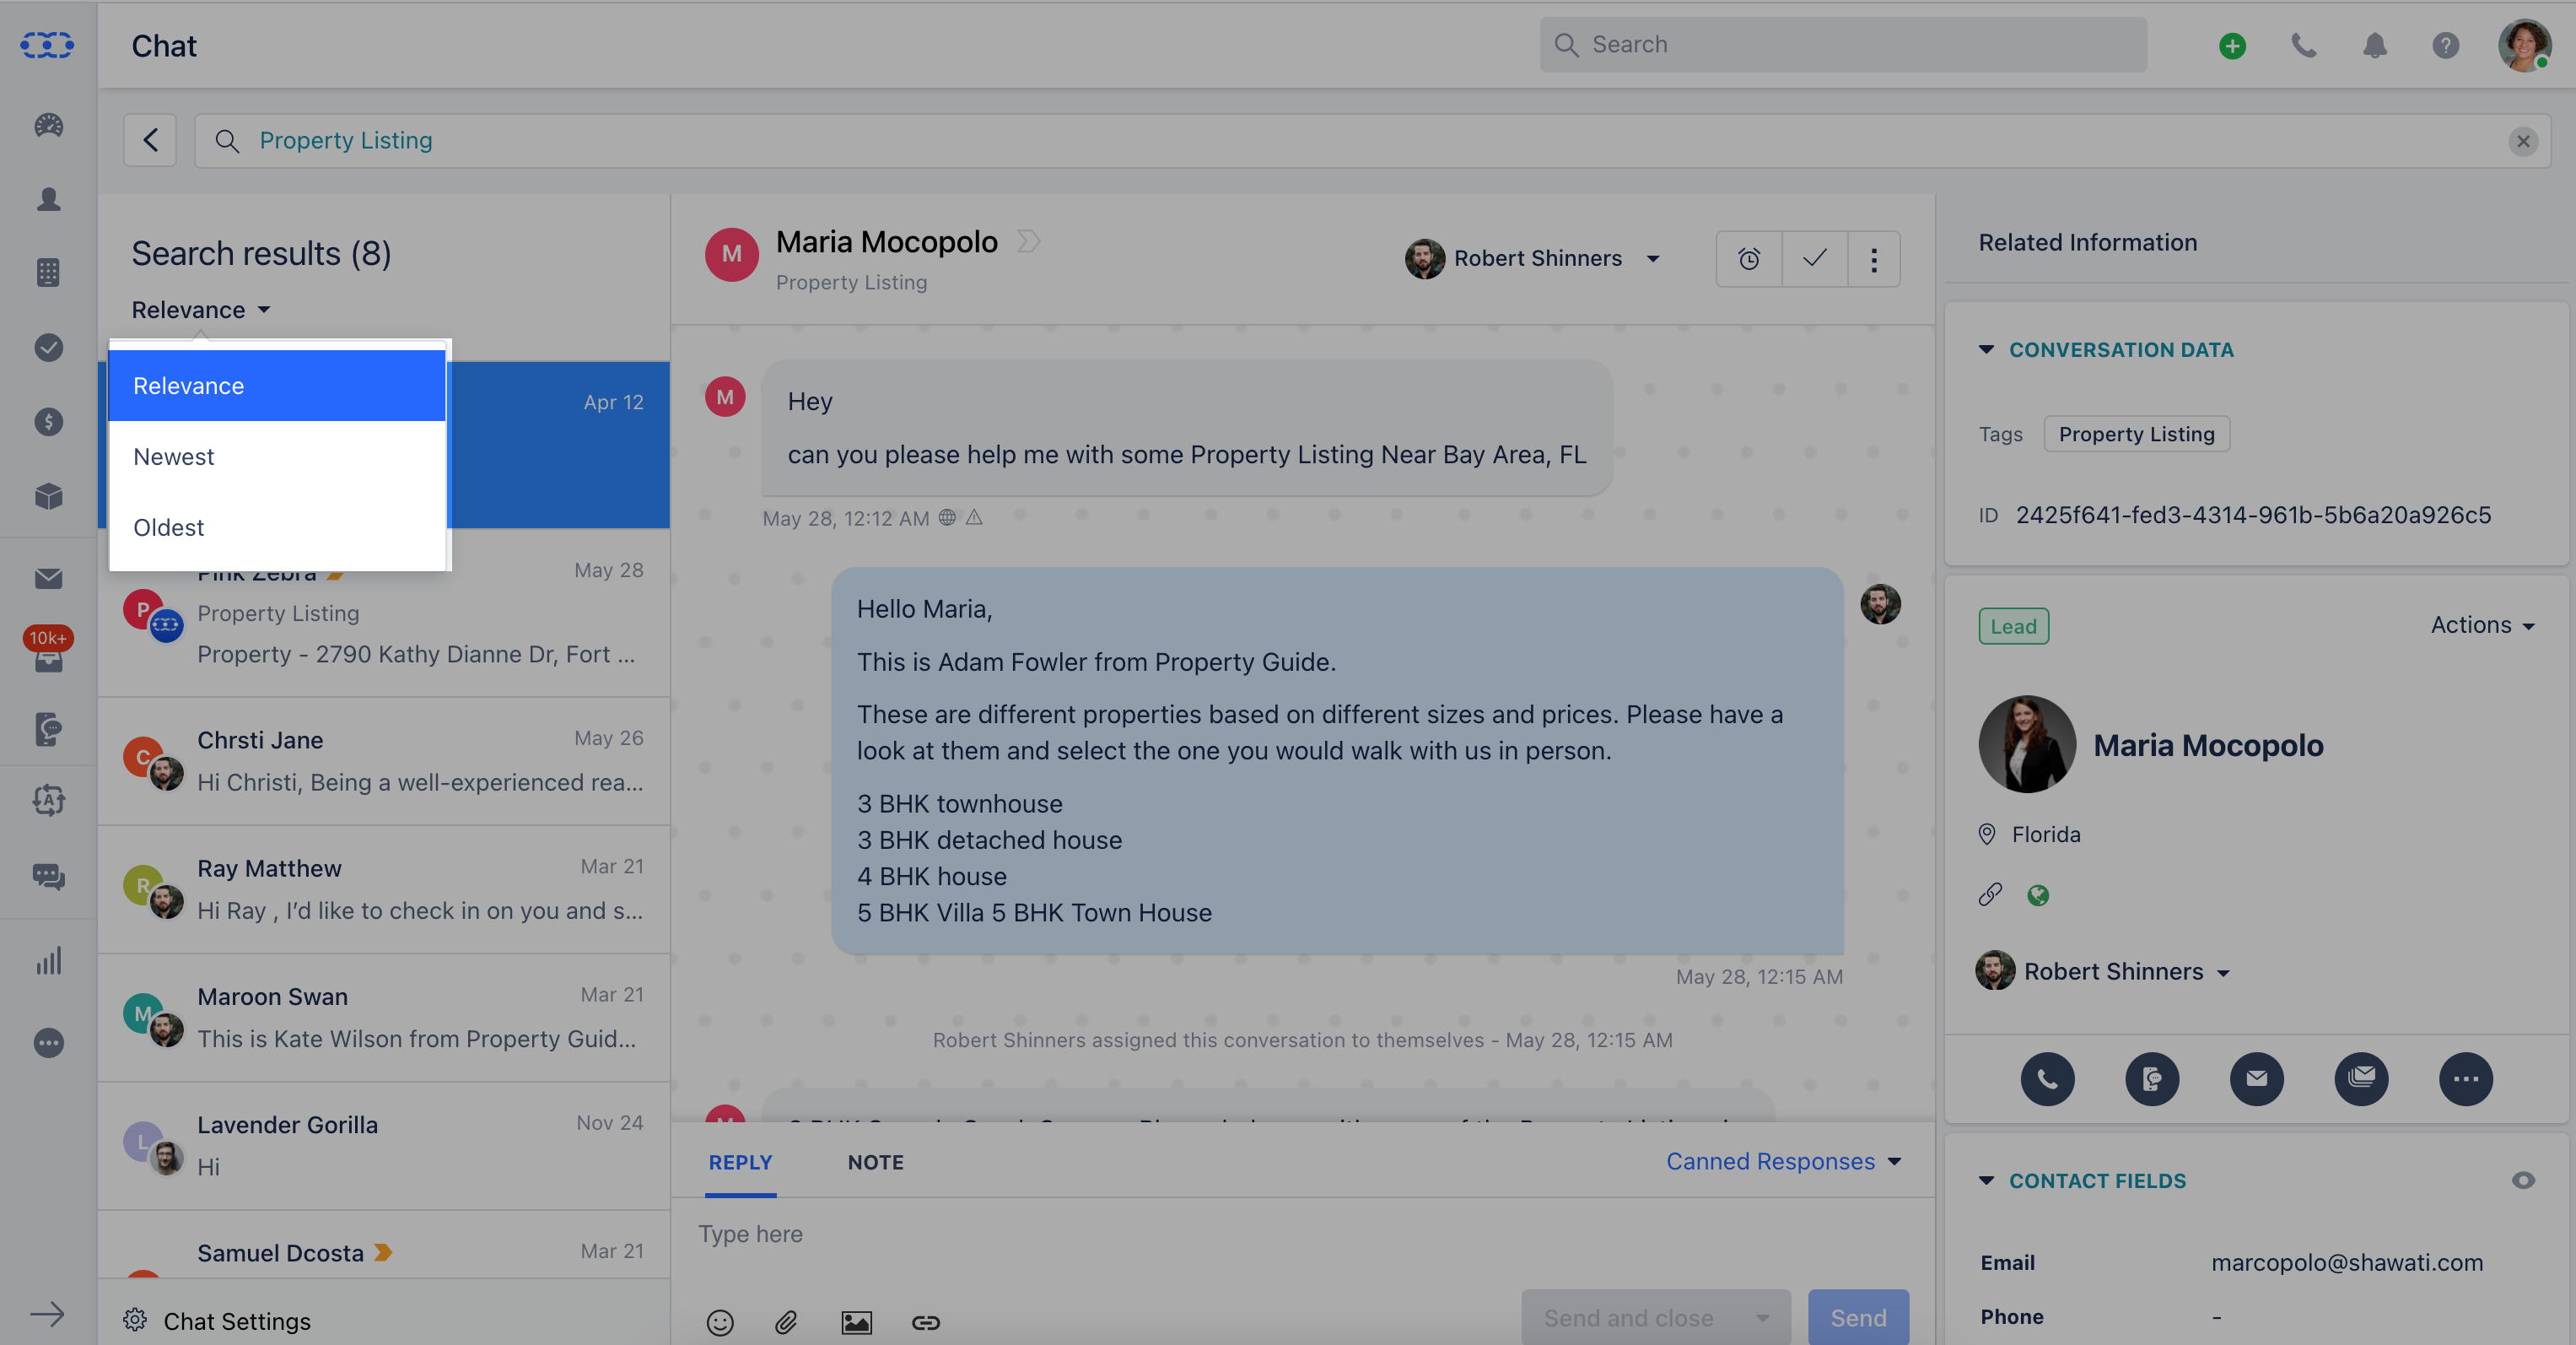Focus the Type here reply box
Image resolution: width=2576 pixels, height=1345 pixels.
click(x=1302, y=1234)
